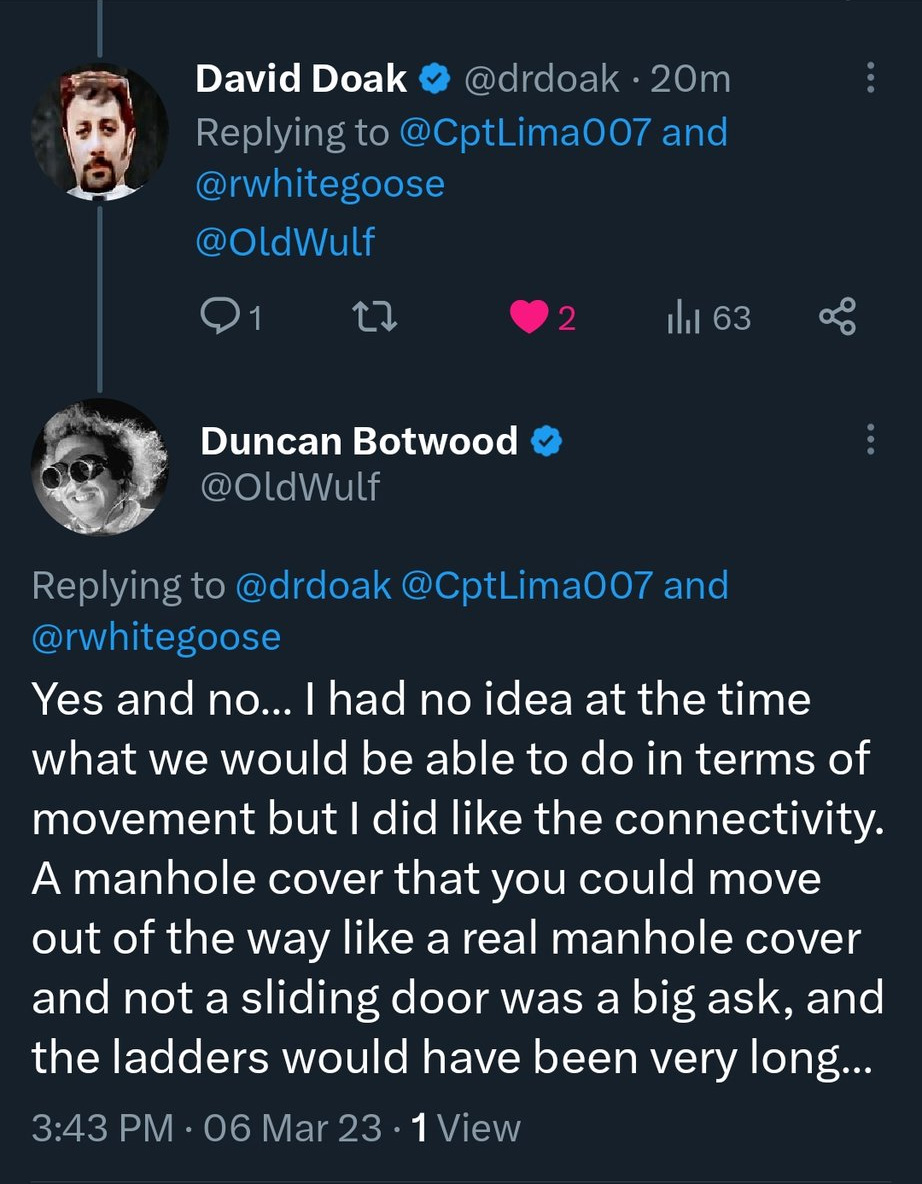Click the reply icon on David Doak's tweet
The width and height of the screenshot is (922, 1184).
pos(218,318)
